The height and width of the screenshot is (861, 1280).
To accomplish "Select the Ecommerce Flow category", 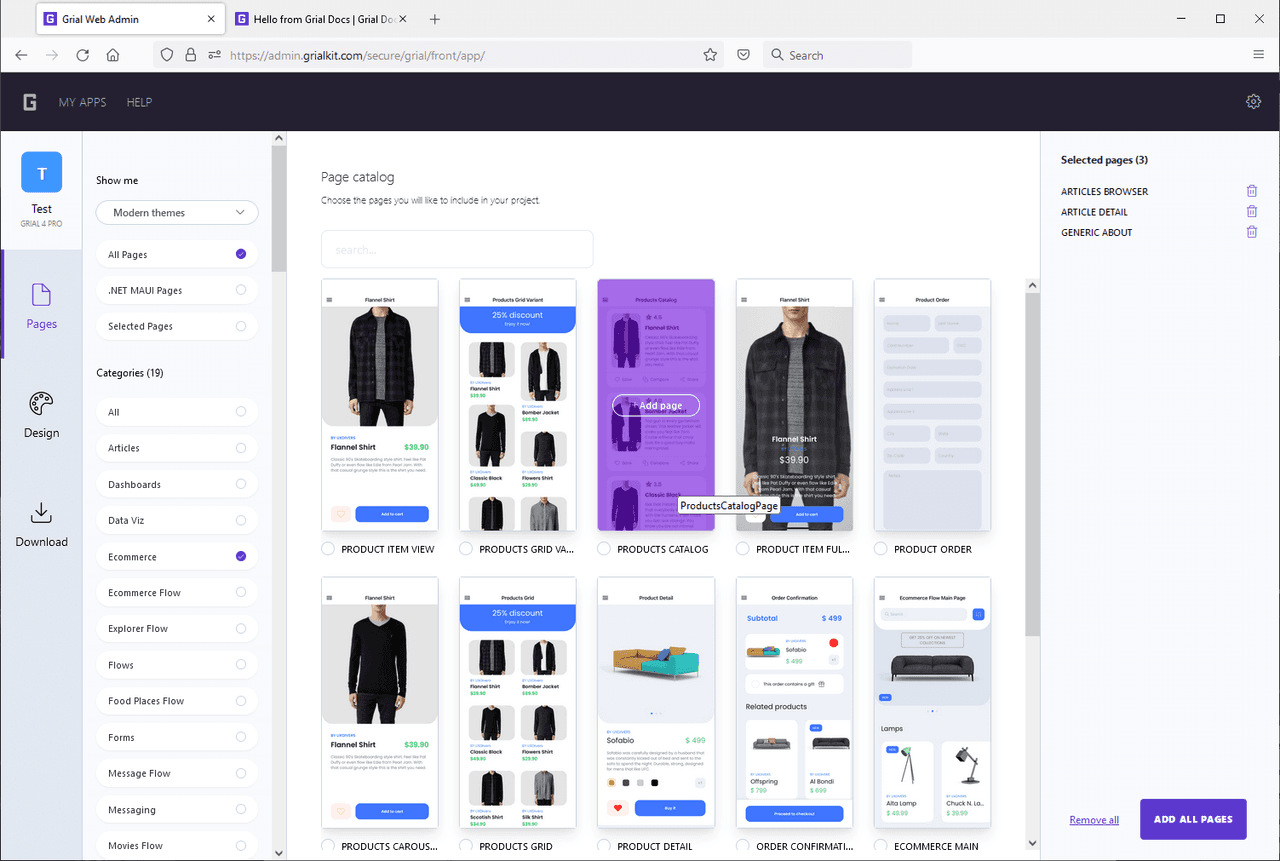I will coord(177,593).
